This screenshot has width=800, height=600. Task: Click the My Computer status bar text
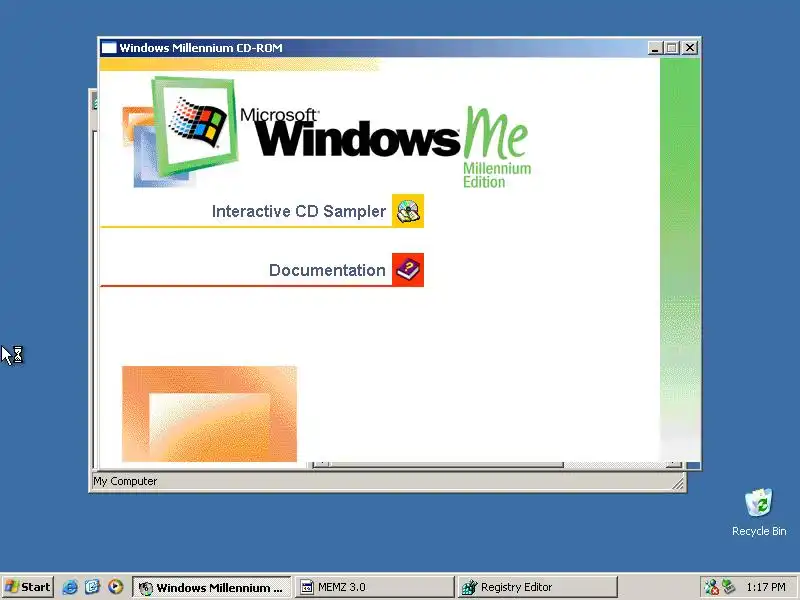pyautogui.click(x=125, y=481)
